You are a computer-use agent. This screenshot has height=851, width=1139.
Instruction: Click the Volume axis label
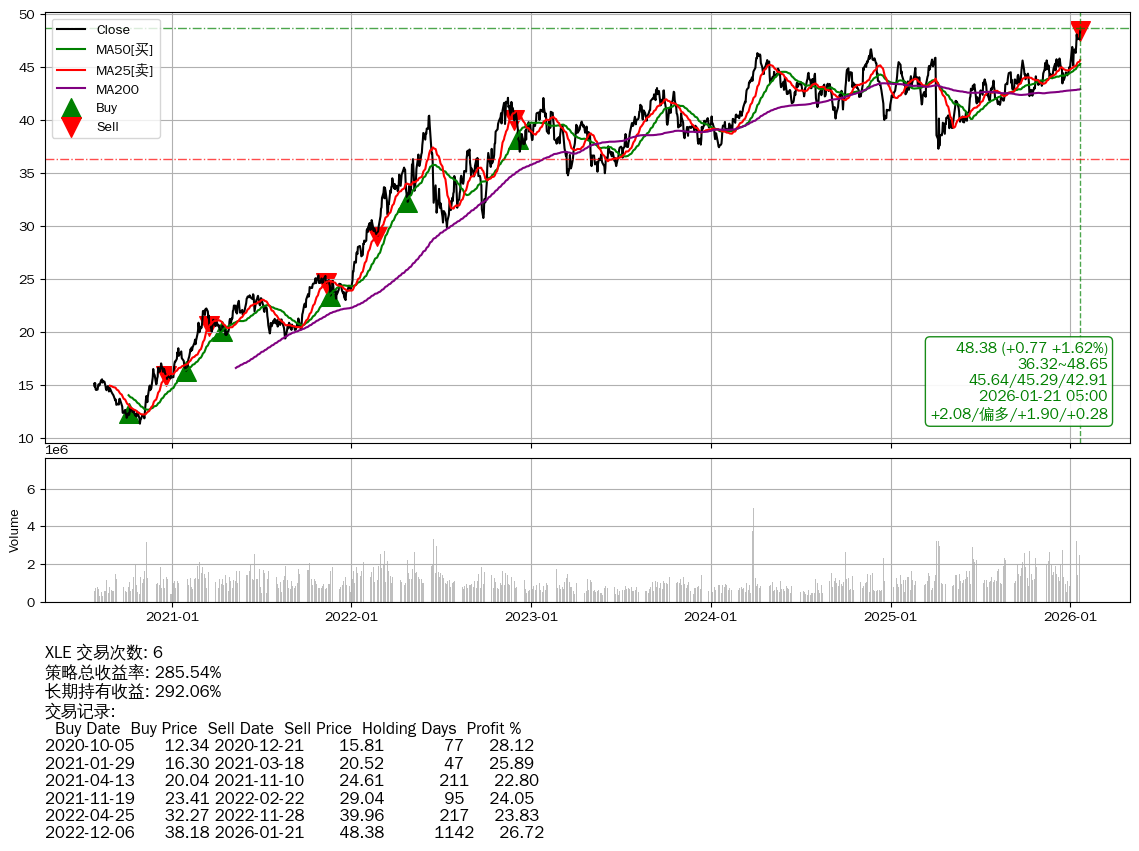click(14, 530)
